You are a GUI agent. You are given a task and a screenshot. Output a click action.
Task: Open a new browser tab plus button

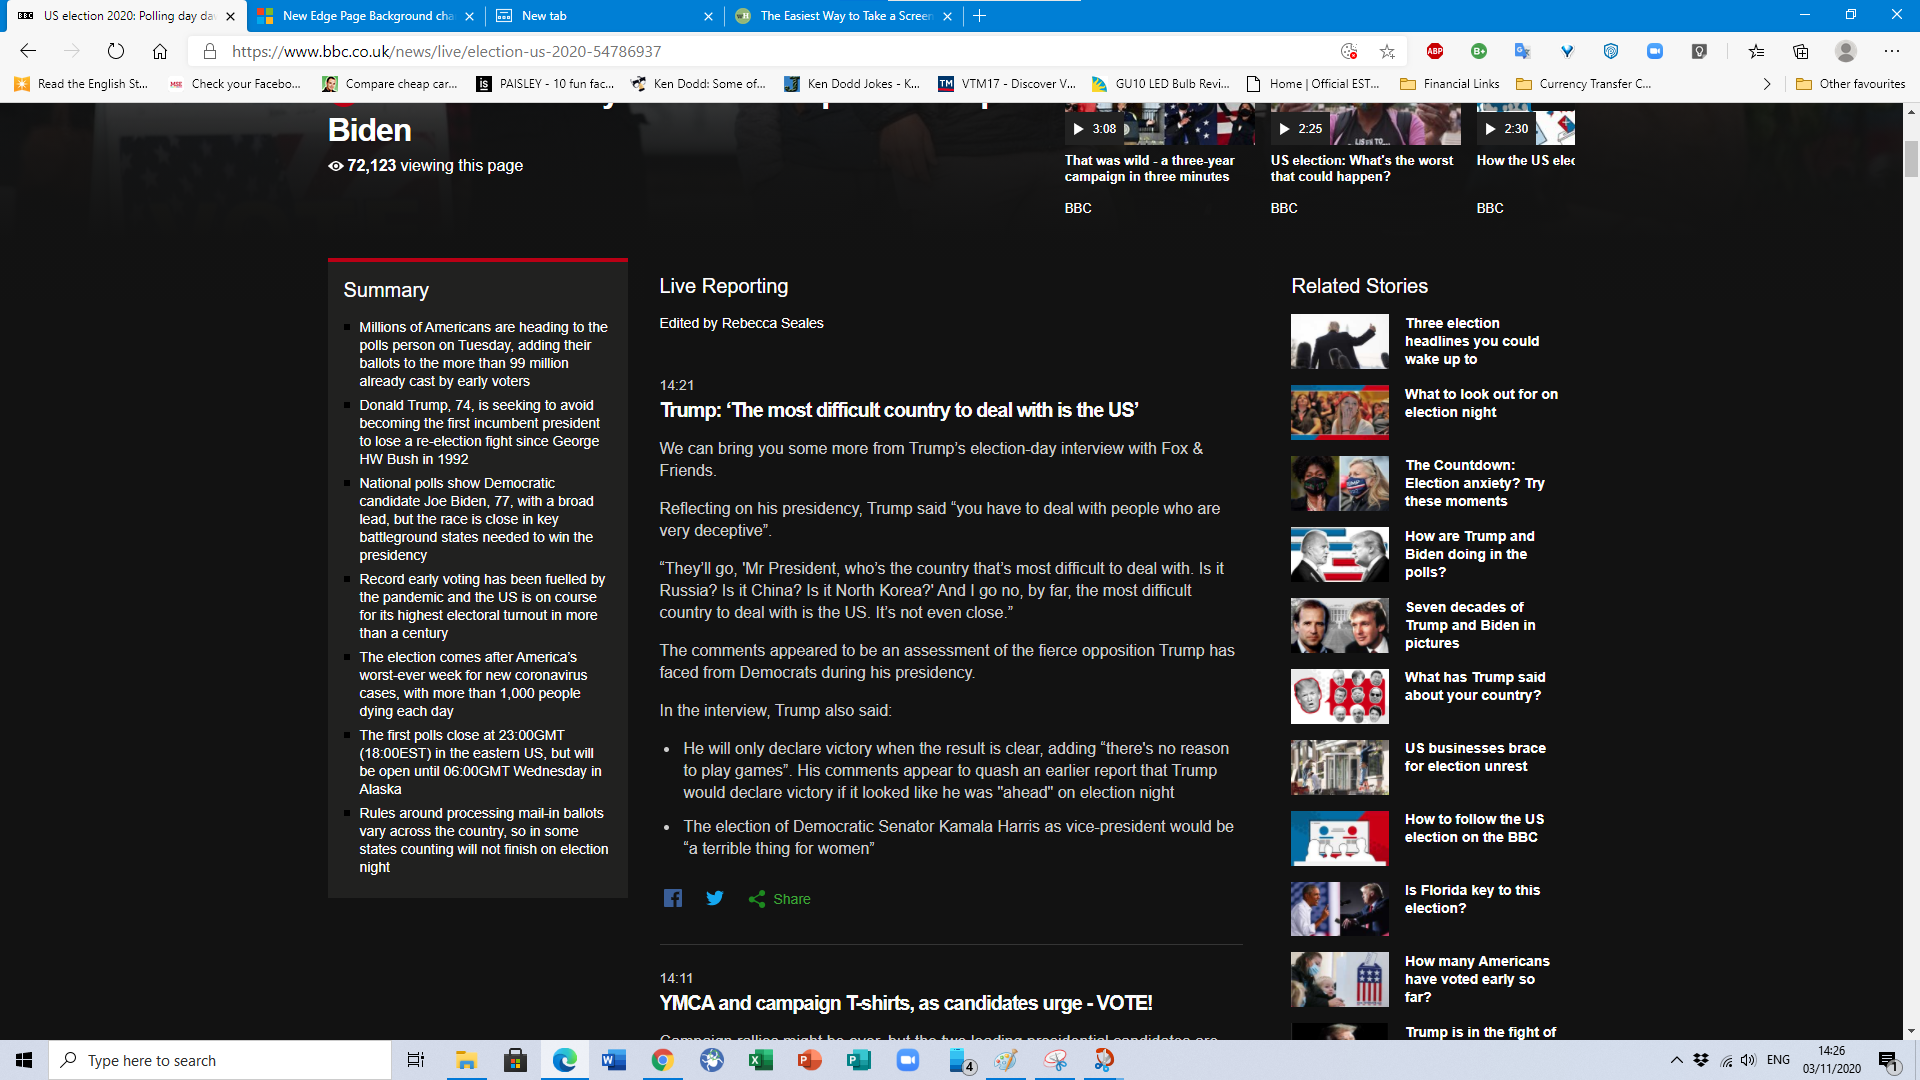tap(980, 16)
